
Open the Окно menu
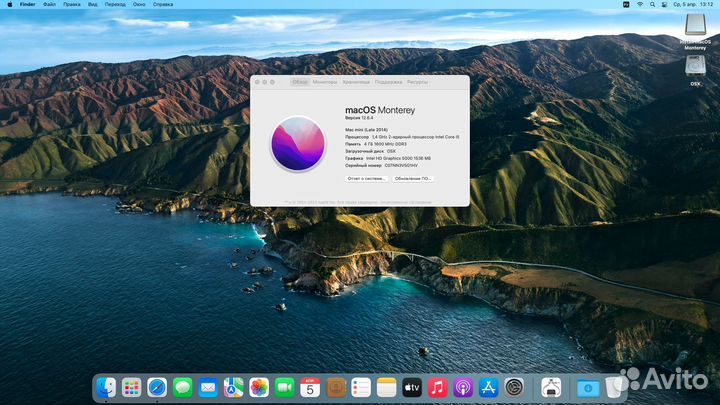[x=139, y=4]
